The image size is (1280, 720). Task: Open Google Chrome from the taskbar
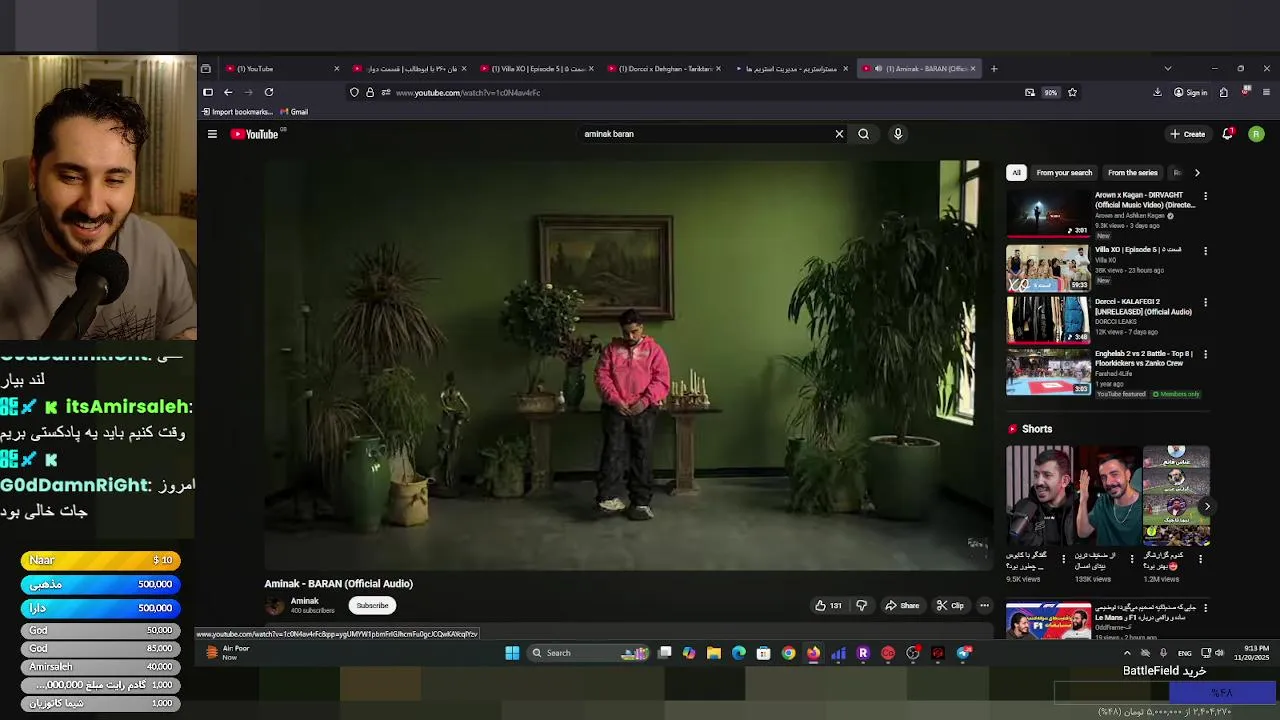(789, 653)
